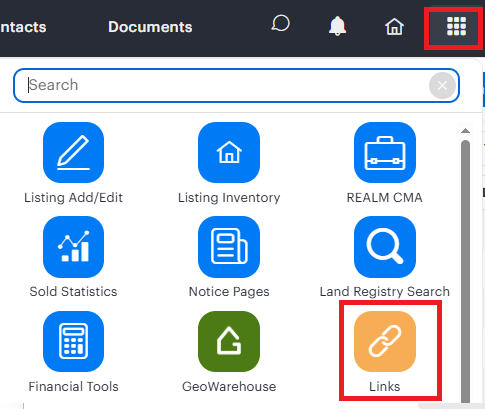
Task: Clear the search box with the X button
Action: (442, 86)
